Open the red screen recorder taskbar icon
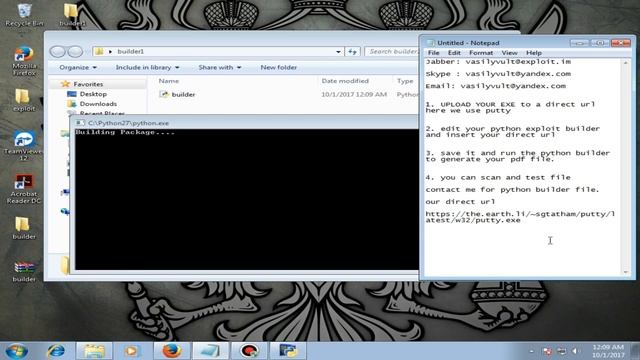 pos(249,351)
